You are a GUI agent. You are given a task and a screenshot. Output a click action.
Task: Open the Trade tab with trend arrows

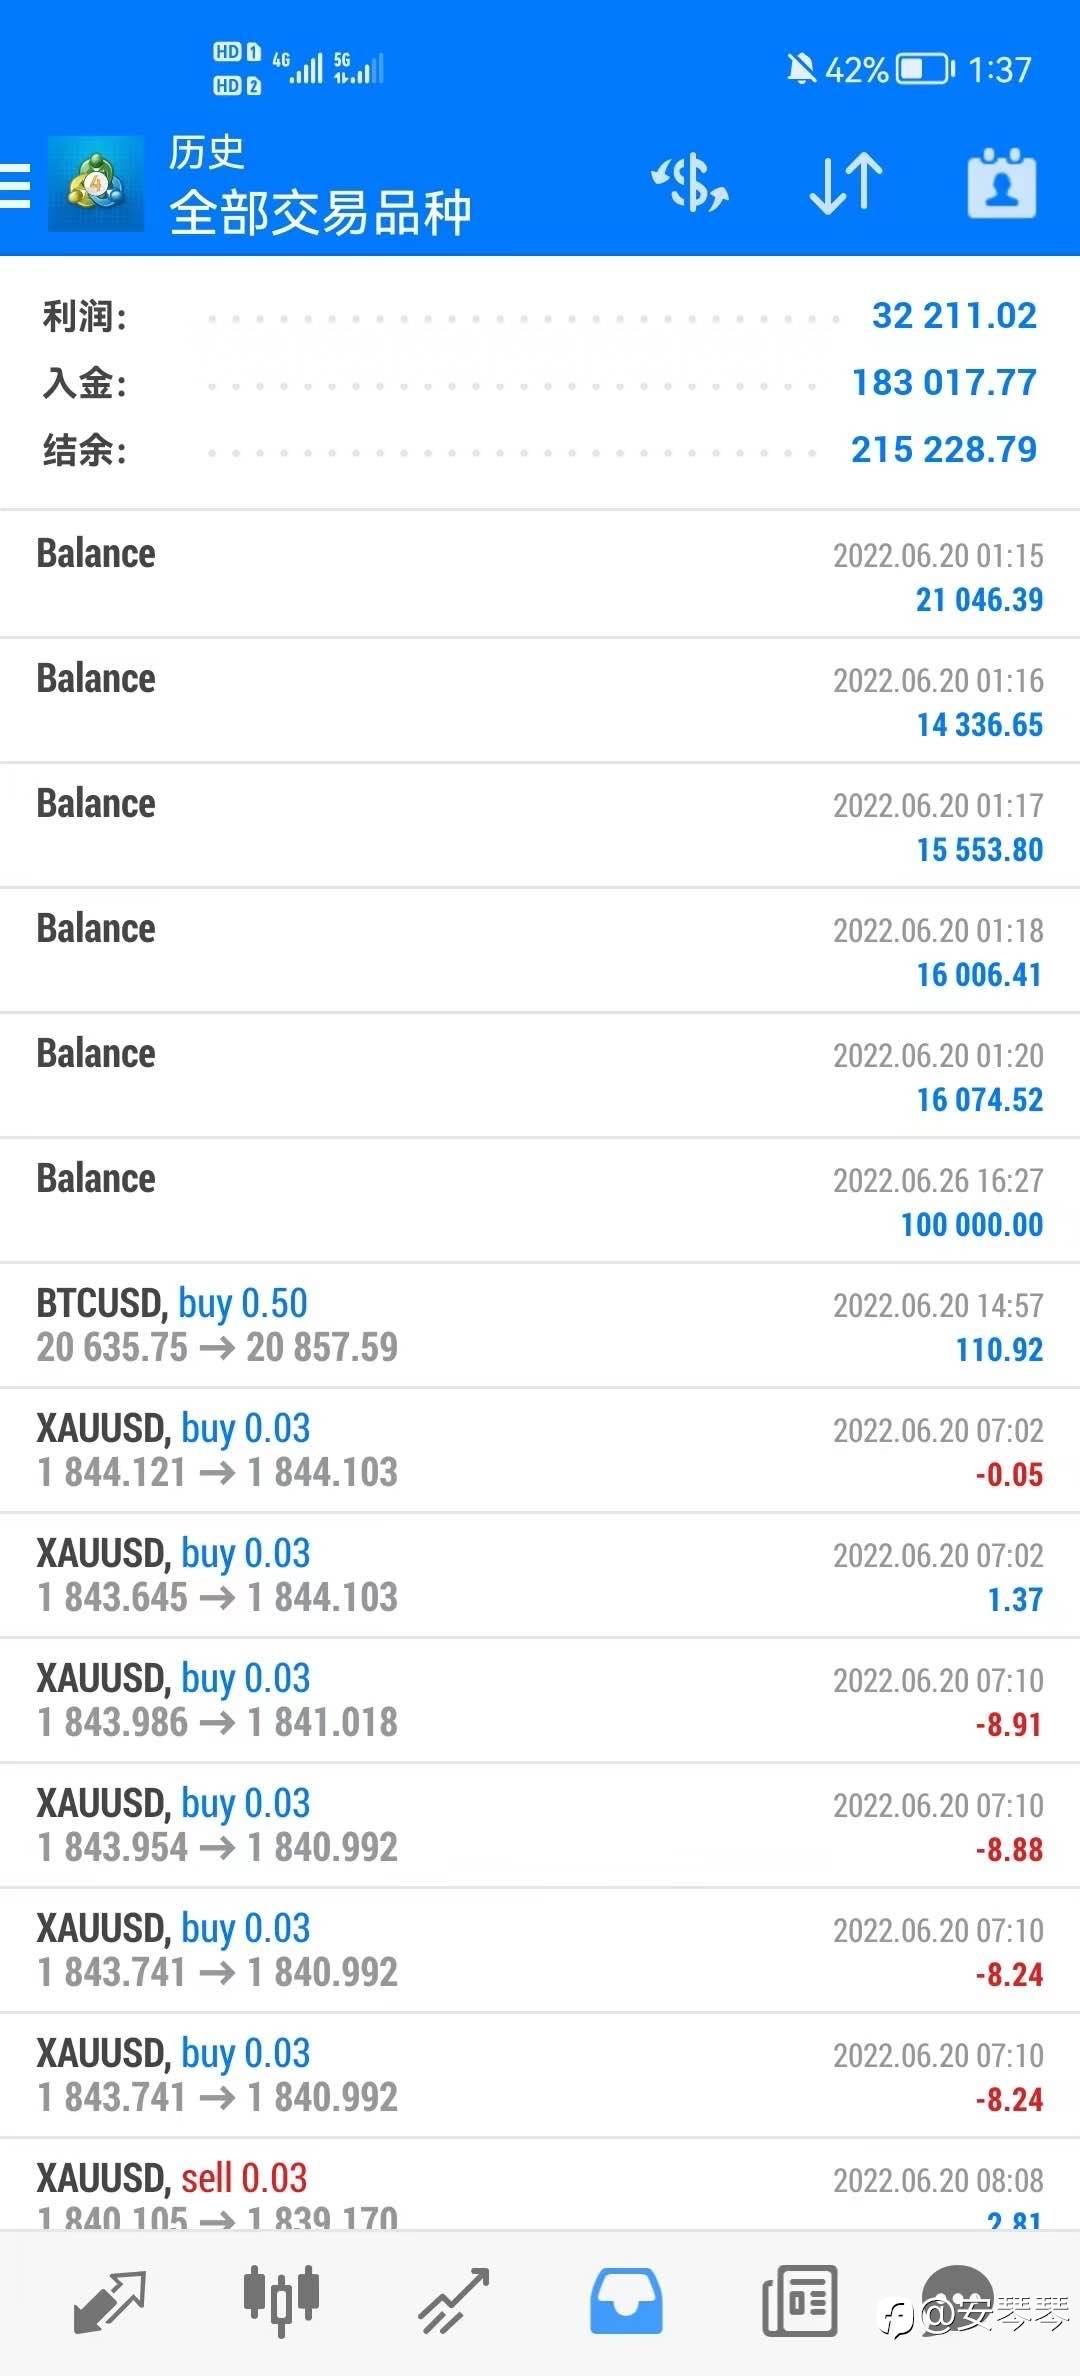(x=453, y=2300)
